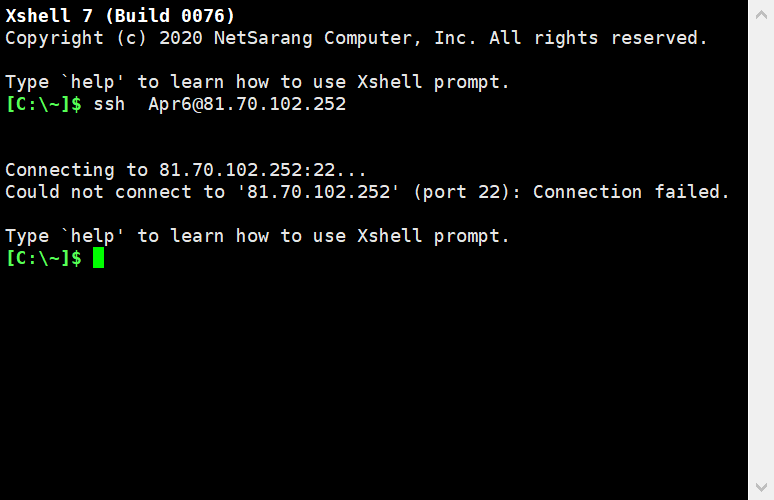Click the vertical scrollbar track

[761, 250]
